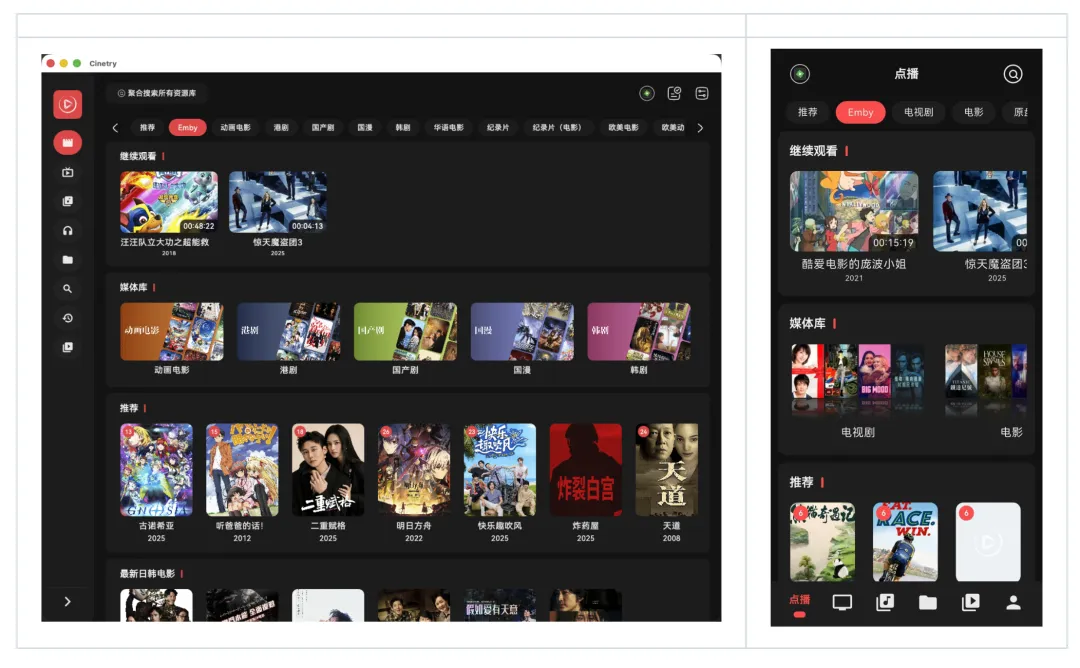This screenshot has height=668, width=1080.
Task: Select the 国漫 category tab
Action: point(365,127)
